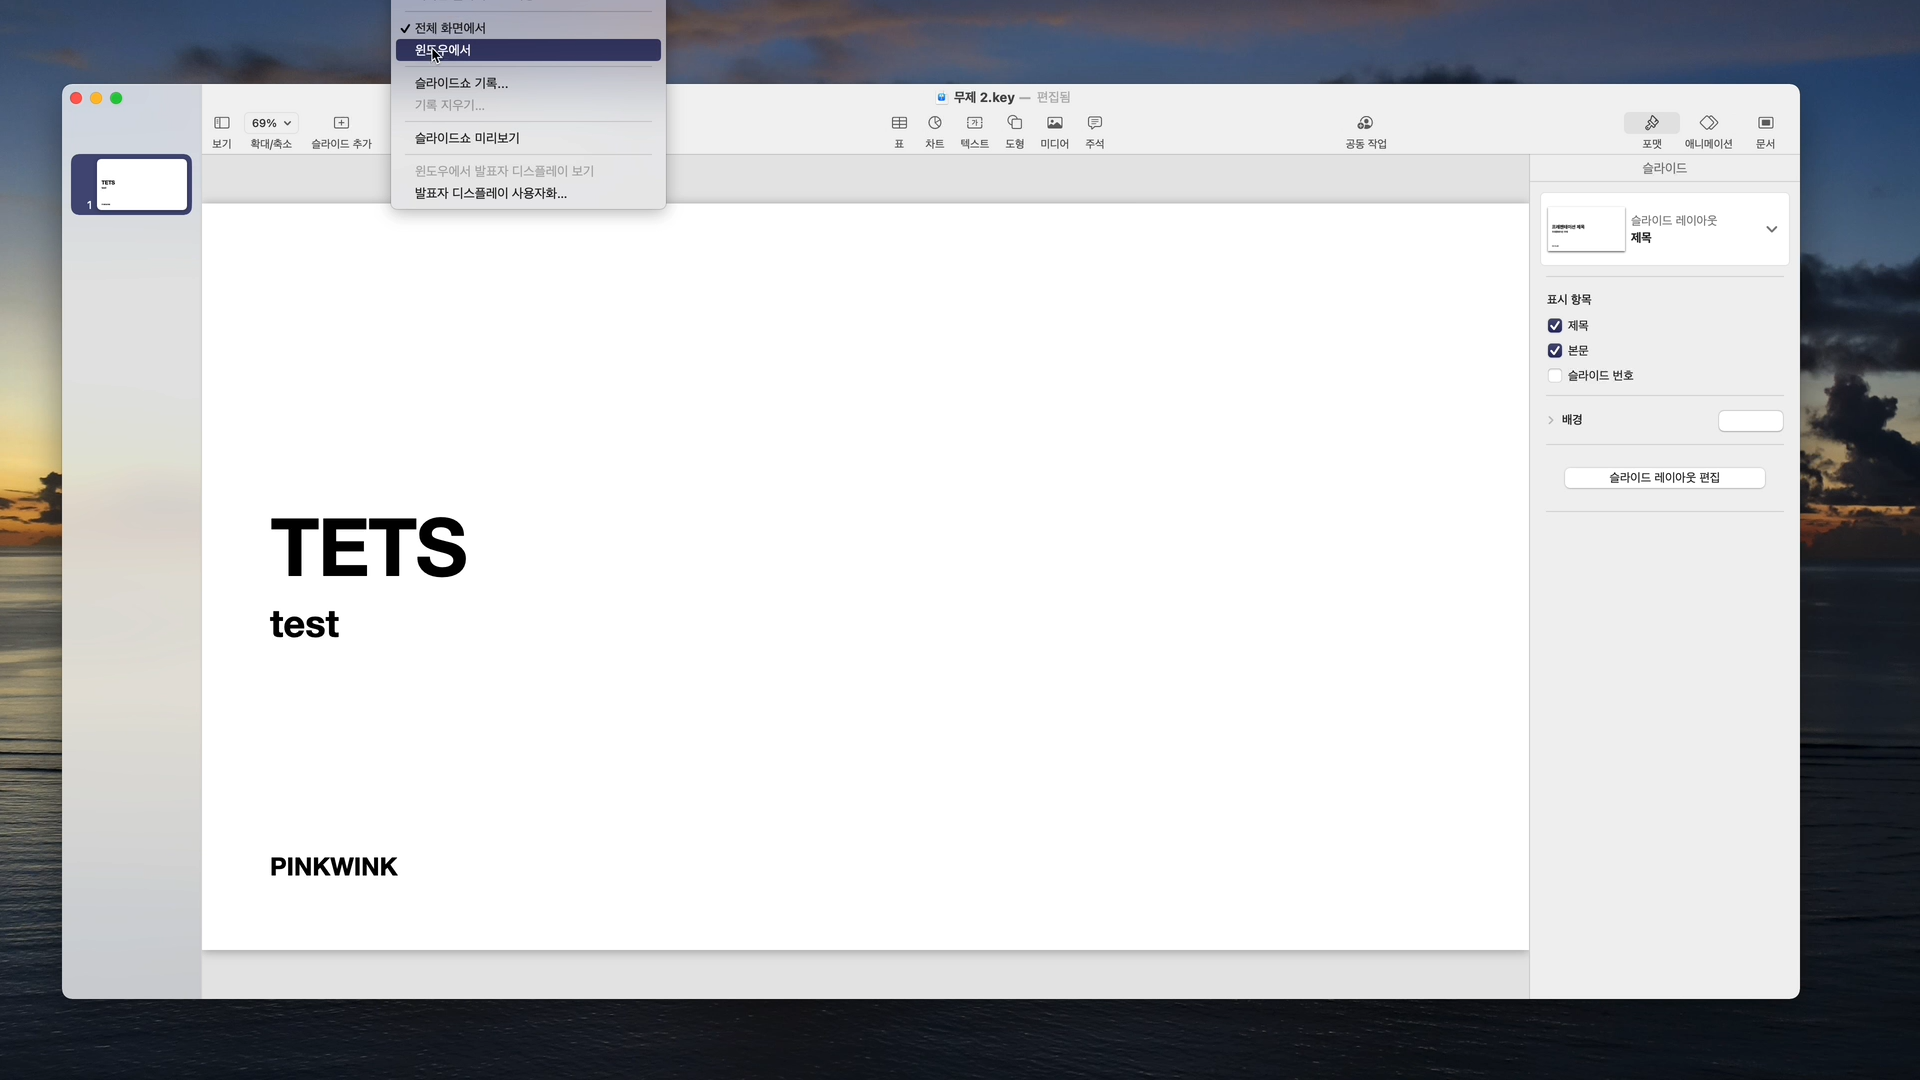Click the background color swatch
This screenshot has height=1080, width=1920.
[1750, 421]
